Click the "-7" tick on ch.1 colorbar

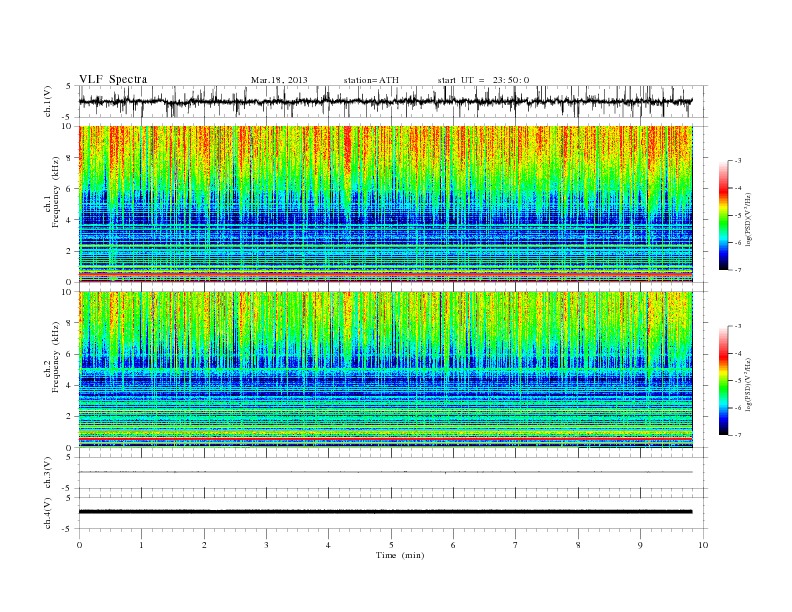click(738, 270)
